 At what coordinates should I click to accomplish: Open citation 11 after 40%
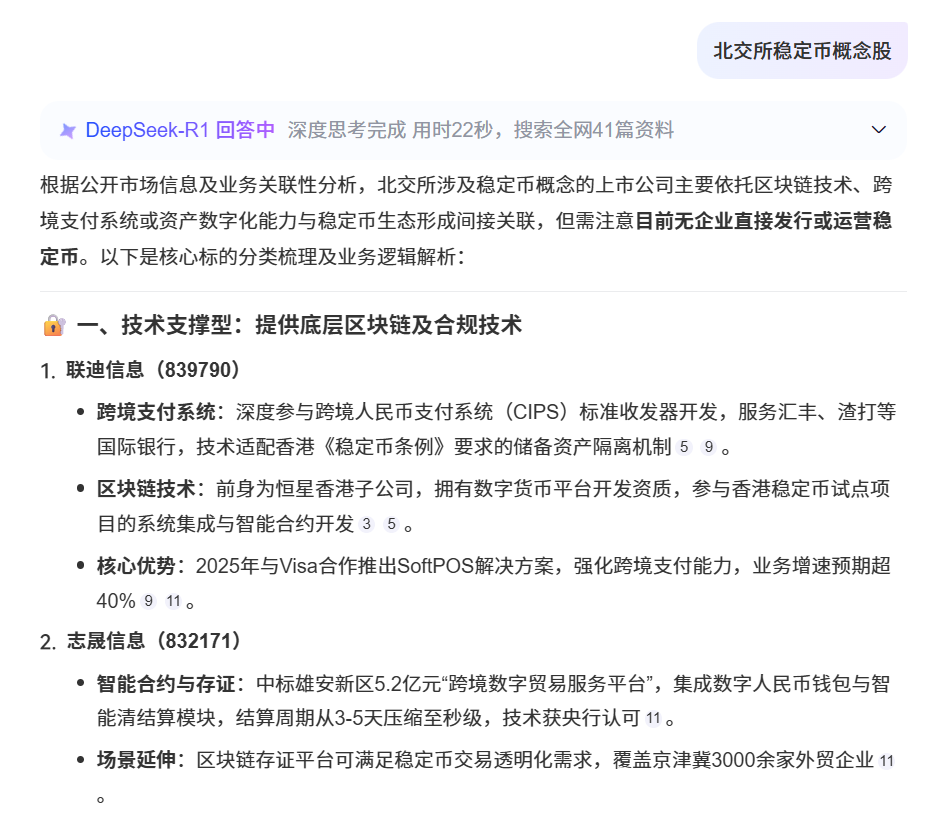click(x=173, y=601)
